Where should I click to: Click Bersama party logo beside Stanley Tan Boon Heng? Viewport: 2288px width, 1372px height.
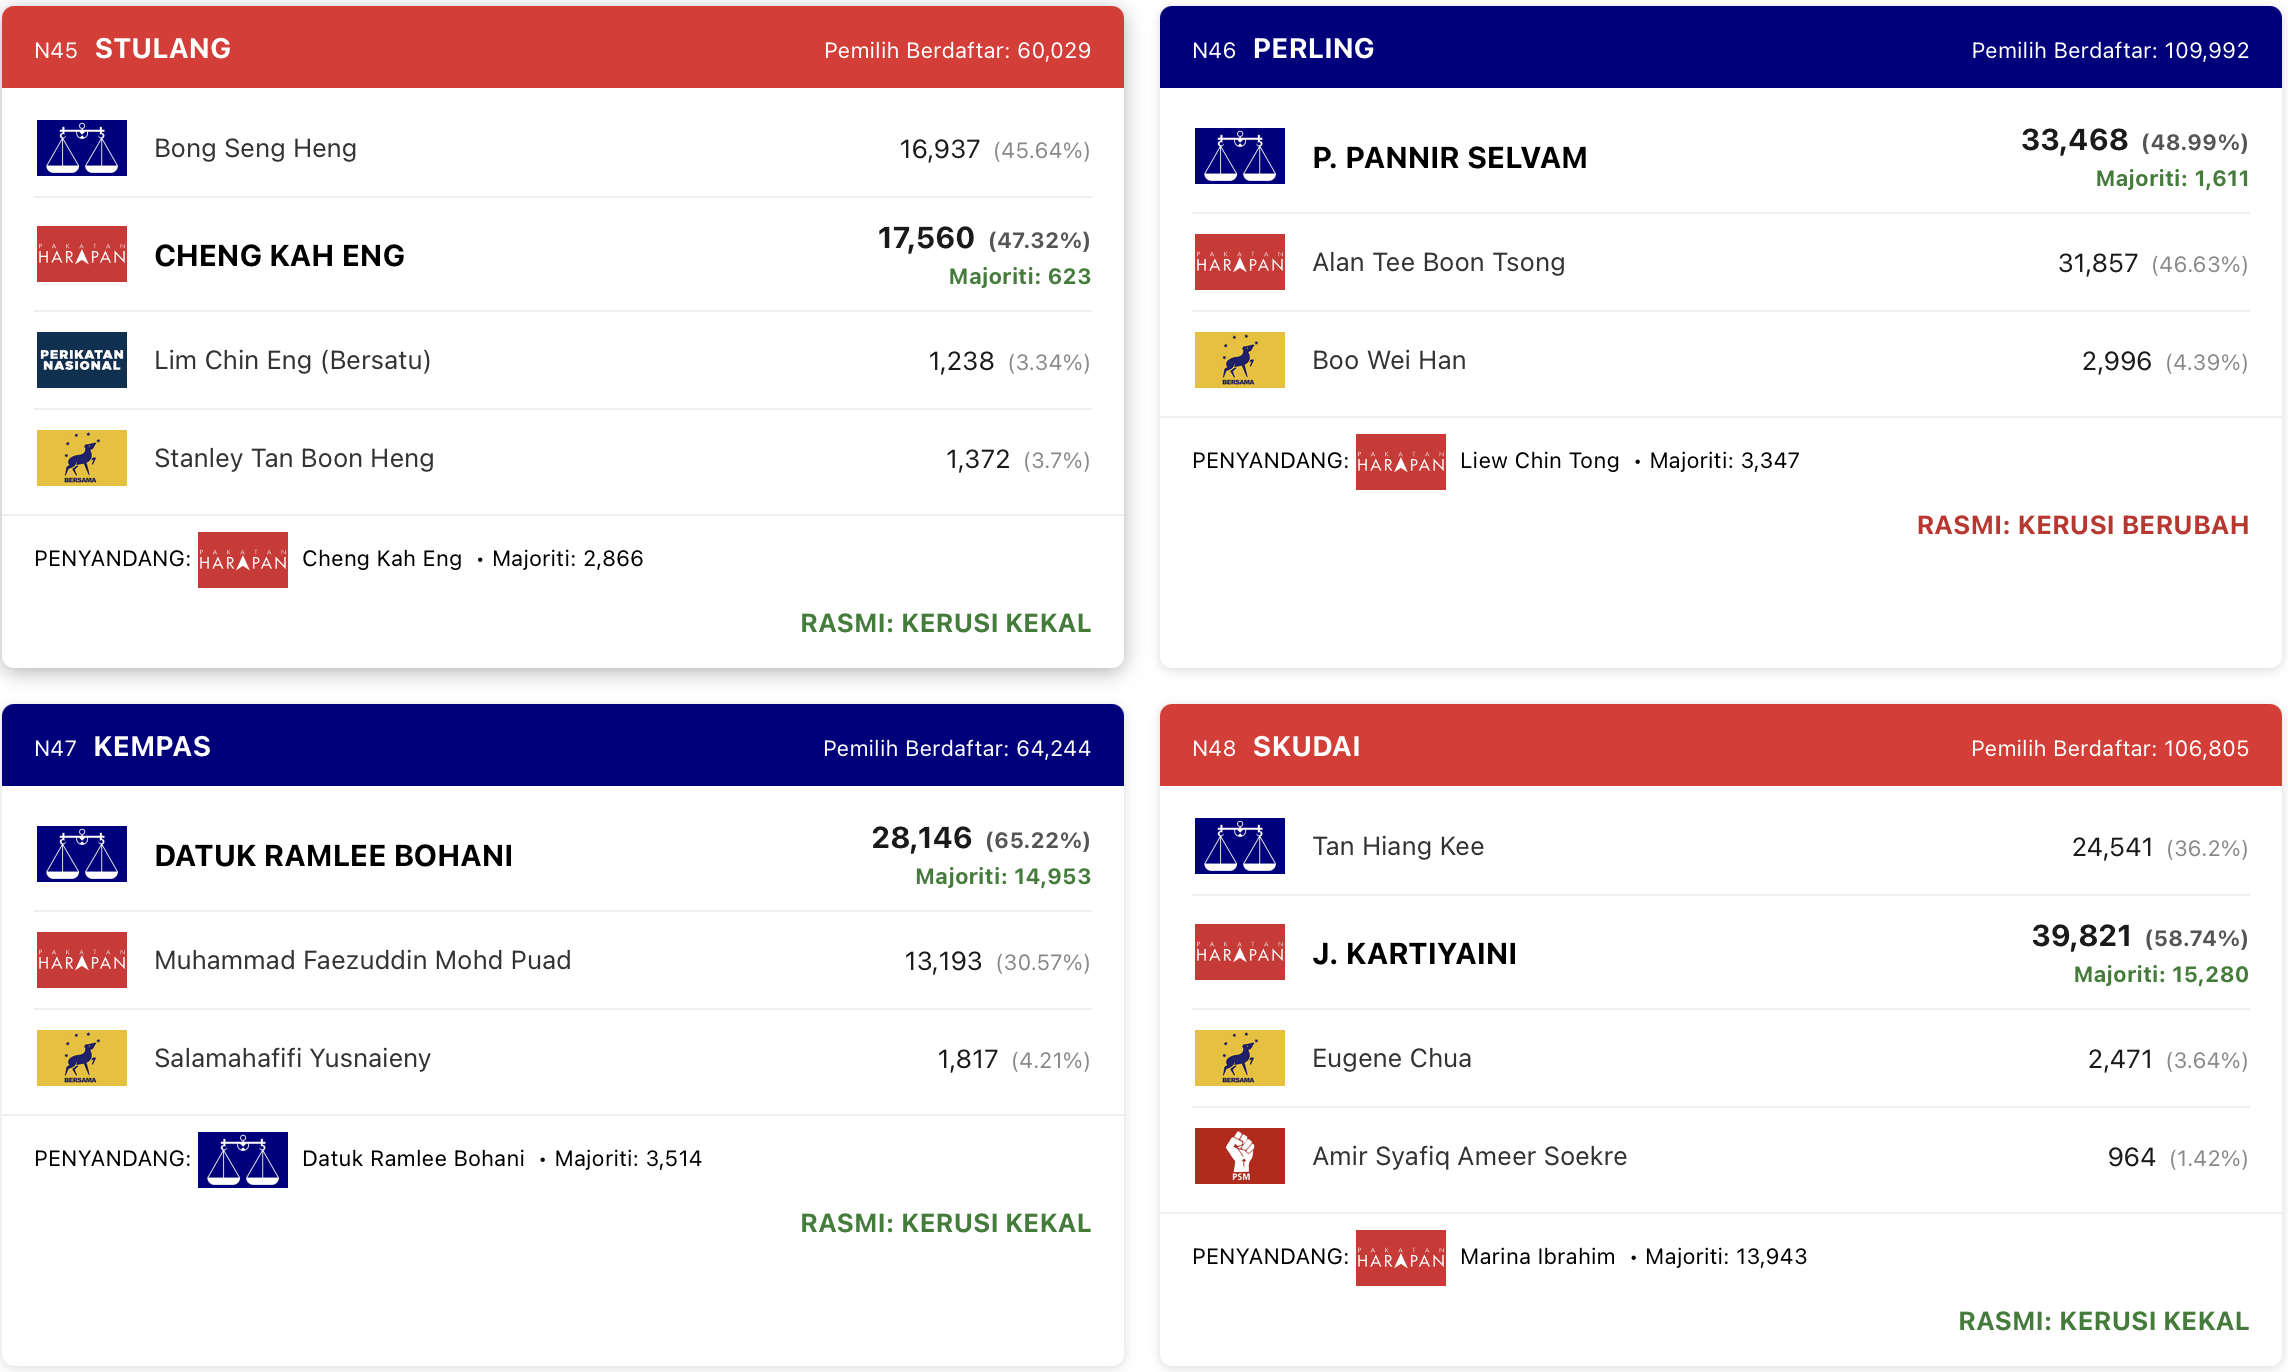[x=82, y=458]
